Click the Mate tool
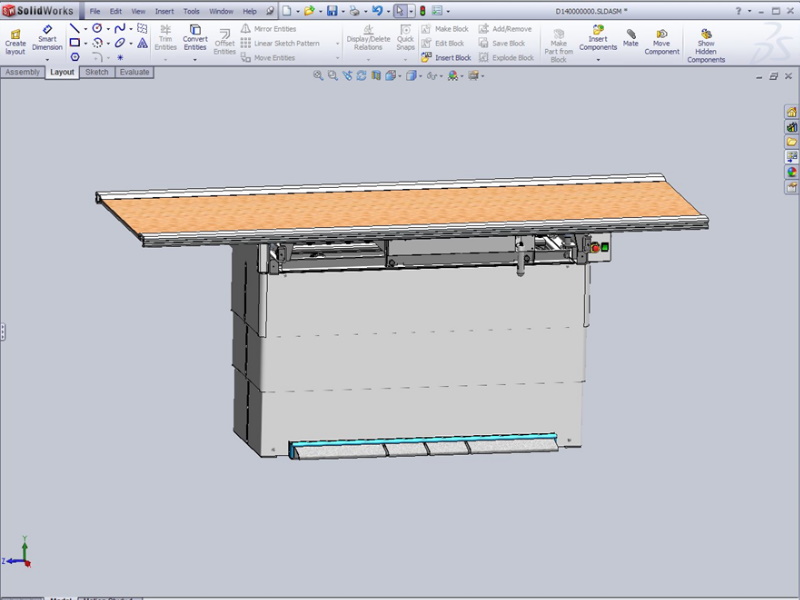Viewport: 800px width, 600px height. coord(631,37)
